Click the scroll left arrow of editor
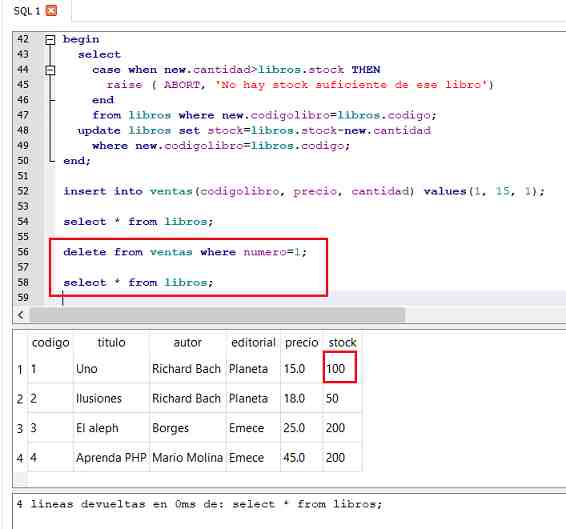The height and width of the screenshot is (529, 566). [21, 315]
